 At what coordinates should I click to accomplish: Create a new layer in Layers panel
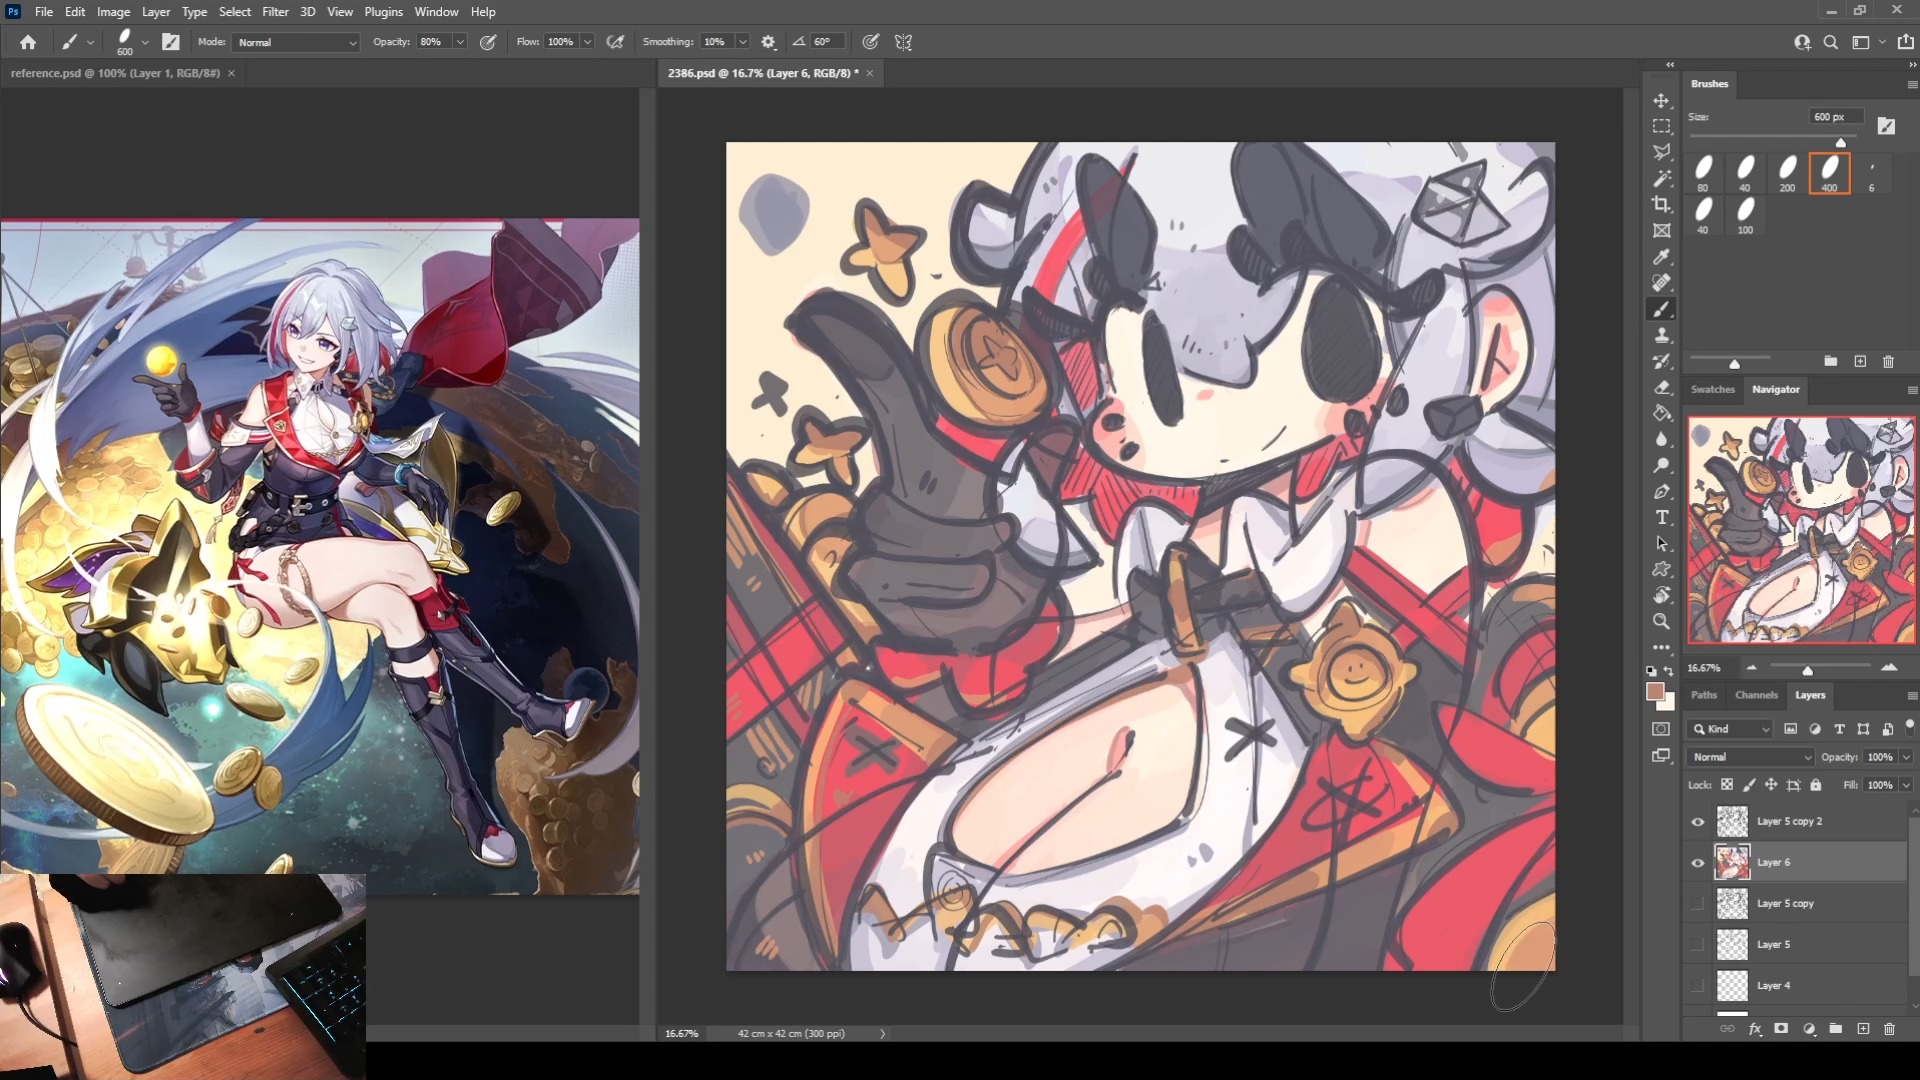pyautogui.click(x=1863, y=1029)
